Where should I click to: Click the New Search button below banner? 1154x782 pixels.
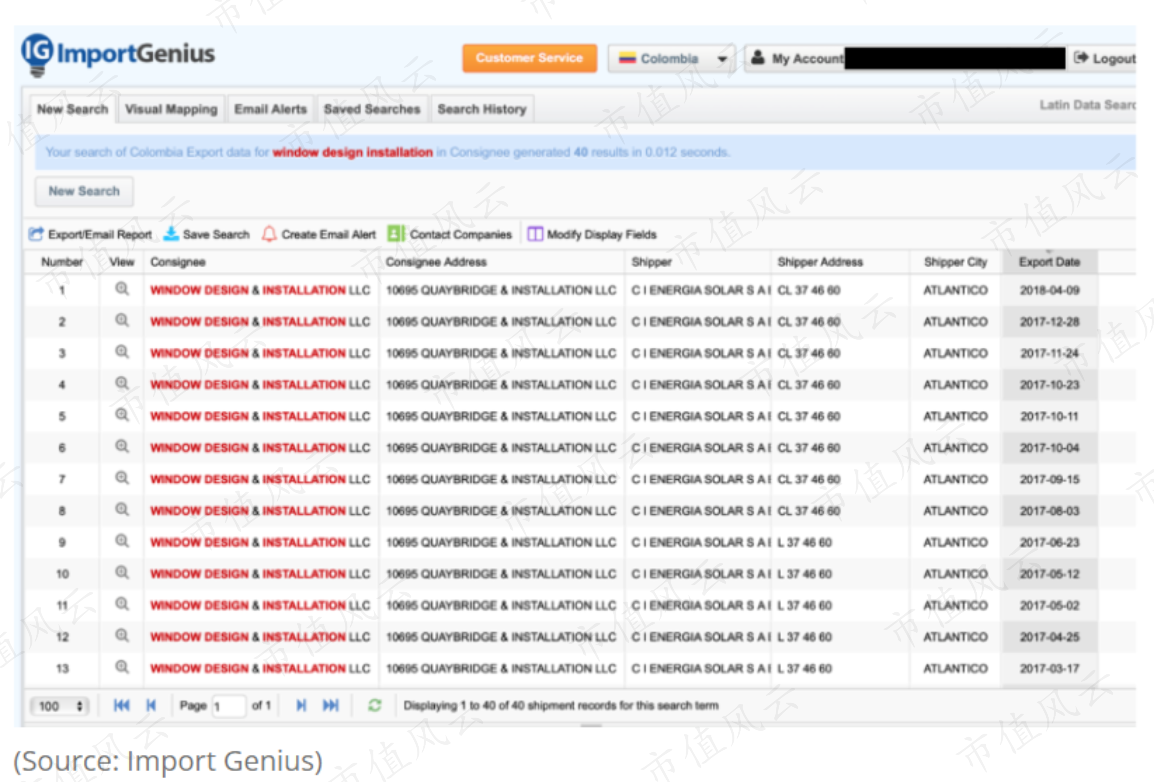(84, 191)
